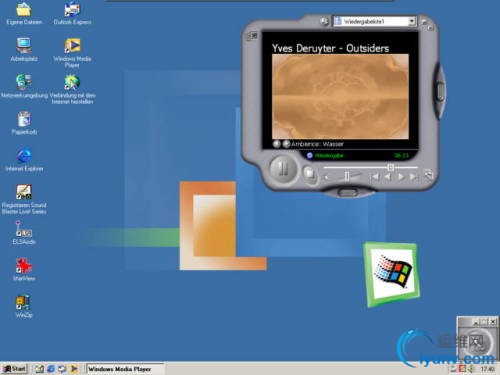Click Show Desktop in the quick launch bar
The width and height of the screenshot is (500, 375).
[x=39, y=369]
